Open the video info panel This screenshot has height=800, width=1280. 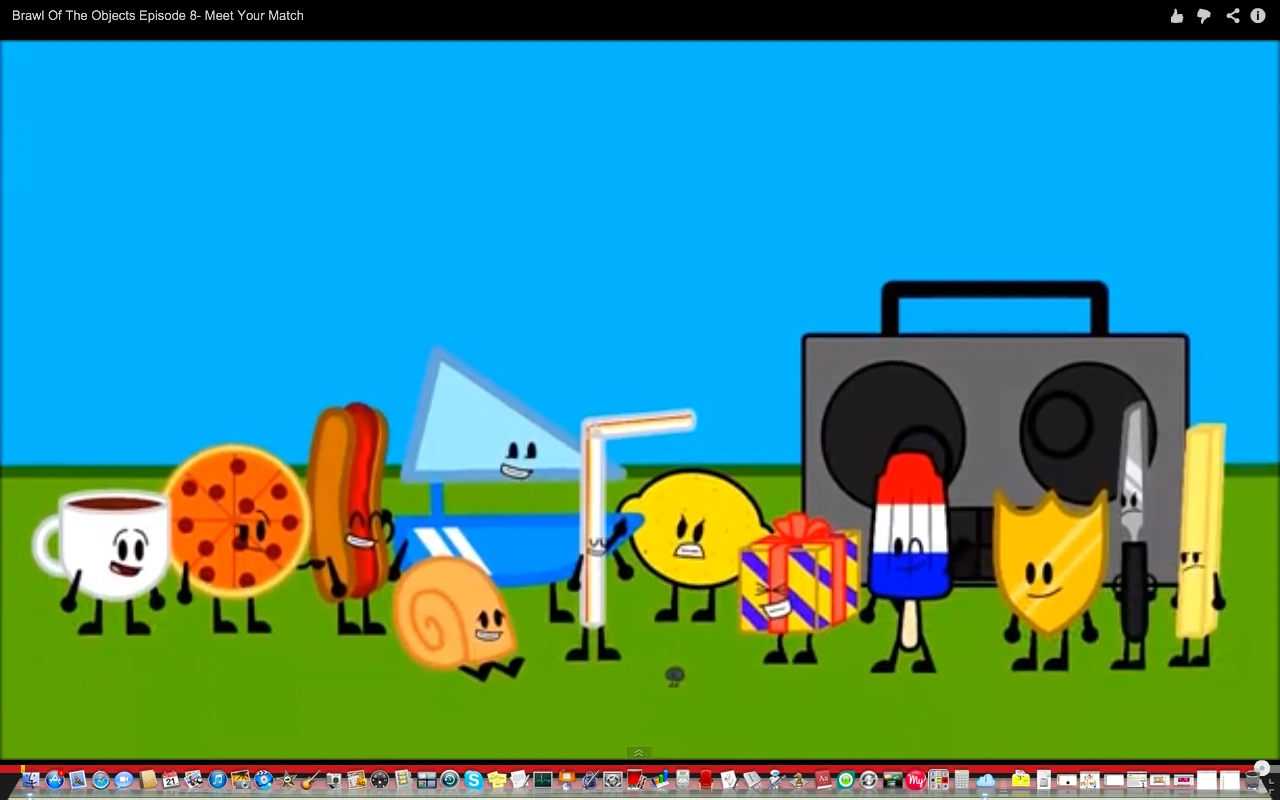(1257, 15)
